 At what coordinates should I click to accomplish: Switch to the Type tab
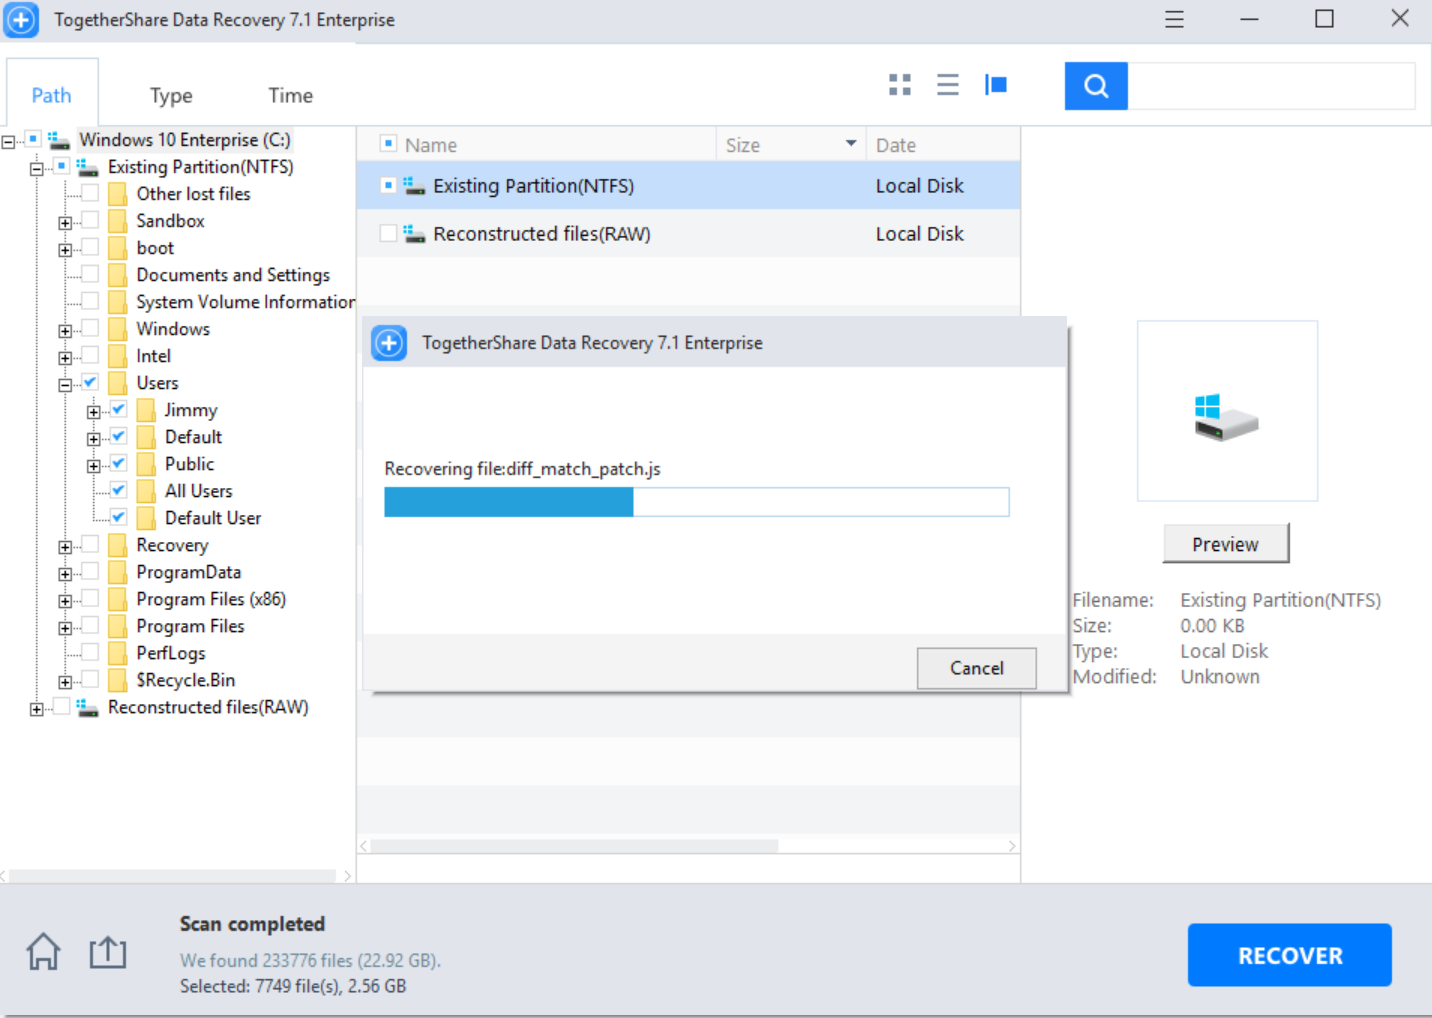point(171,95)
